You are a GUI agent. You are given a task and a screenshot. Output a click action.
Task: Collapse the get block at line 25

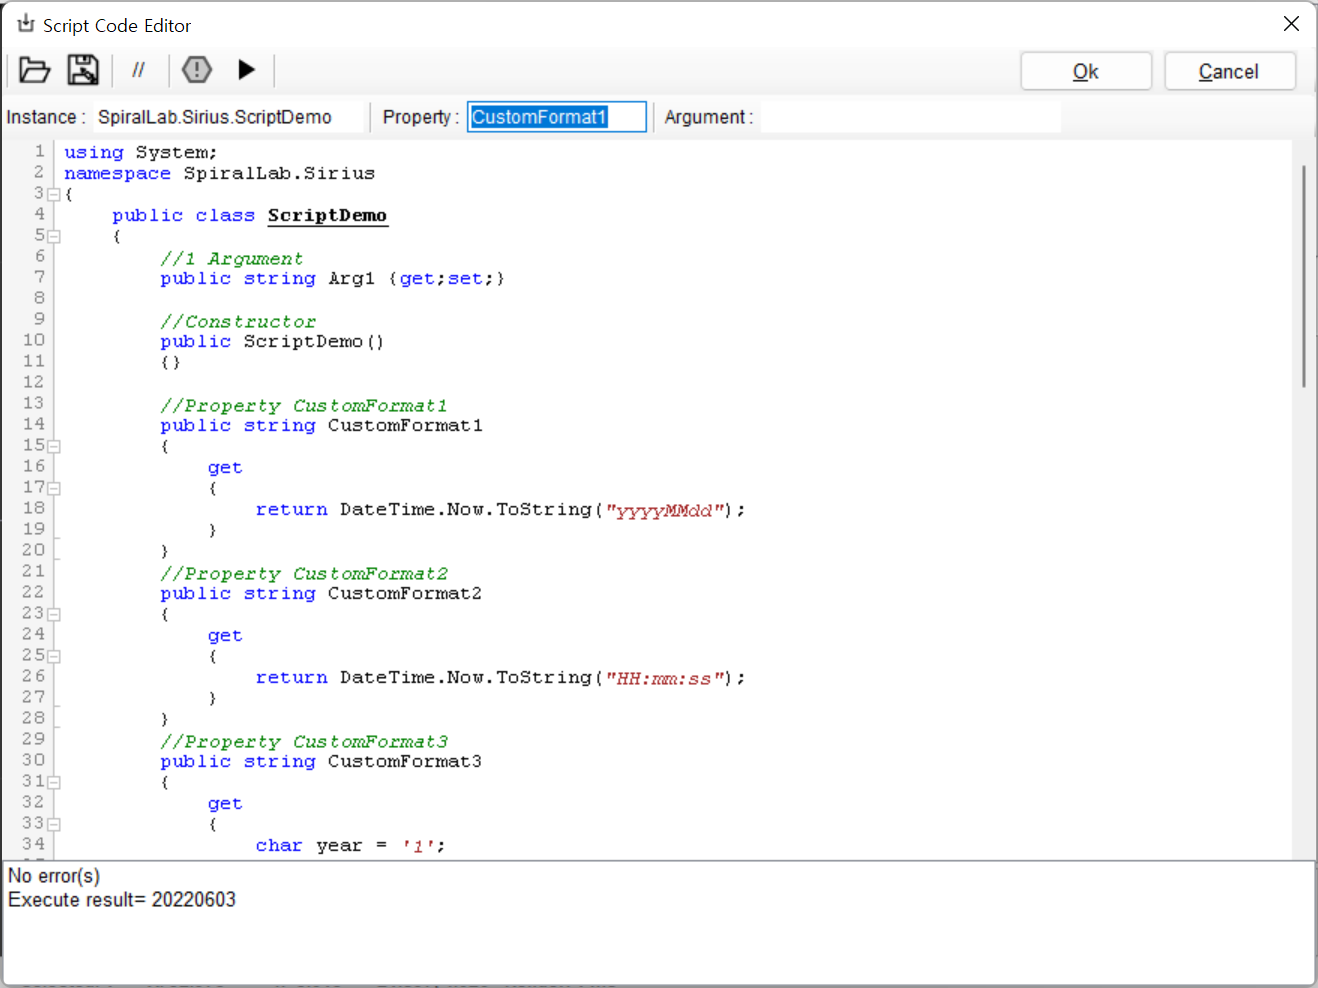pyautogui.click(x=54, y=657)
